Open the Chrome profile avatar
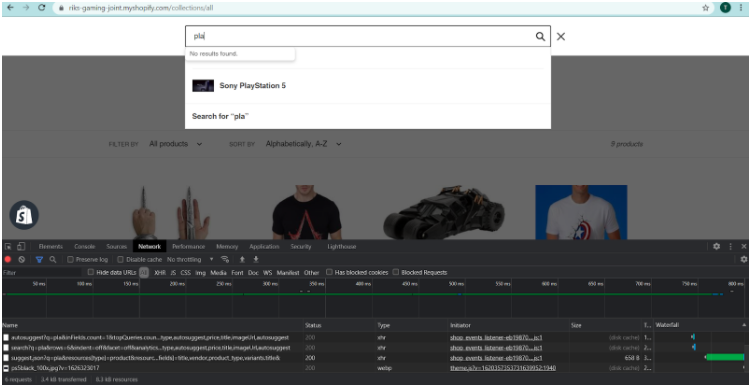749x386 pixels. click(725, 8)
